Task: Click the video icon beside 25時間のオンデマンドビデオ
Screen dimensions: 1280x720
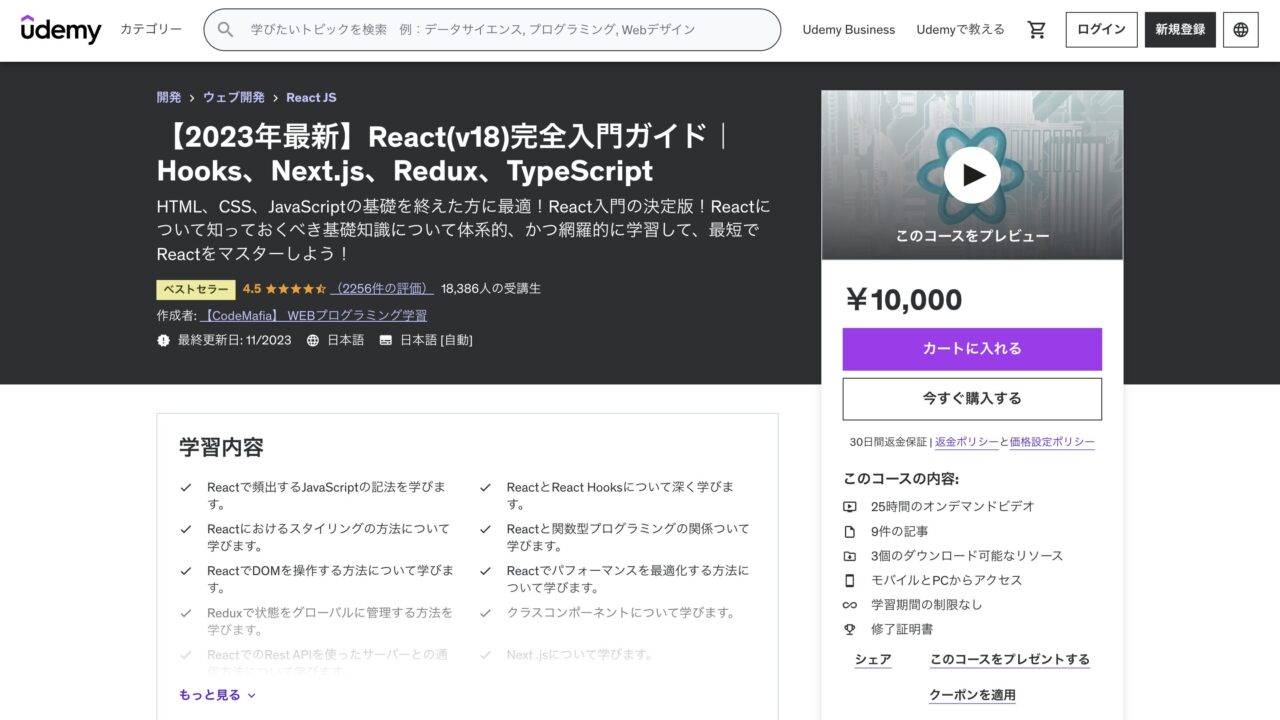Action: pyautogui.click(x=849, y=506)
